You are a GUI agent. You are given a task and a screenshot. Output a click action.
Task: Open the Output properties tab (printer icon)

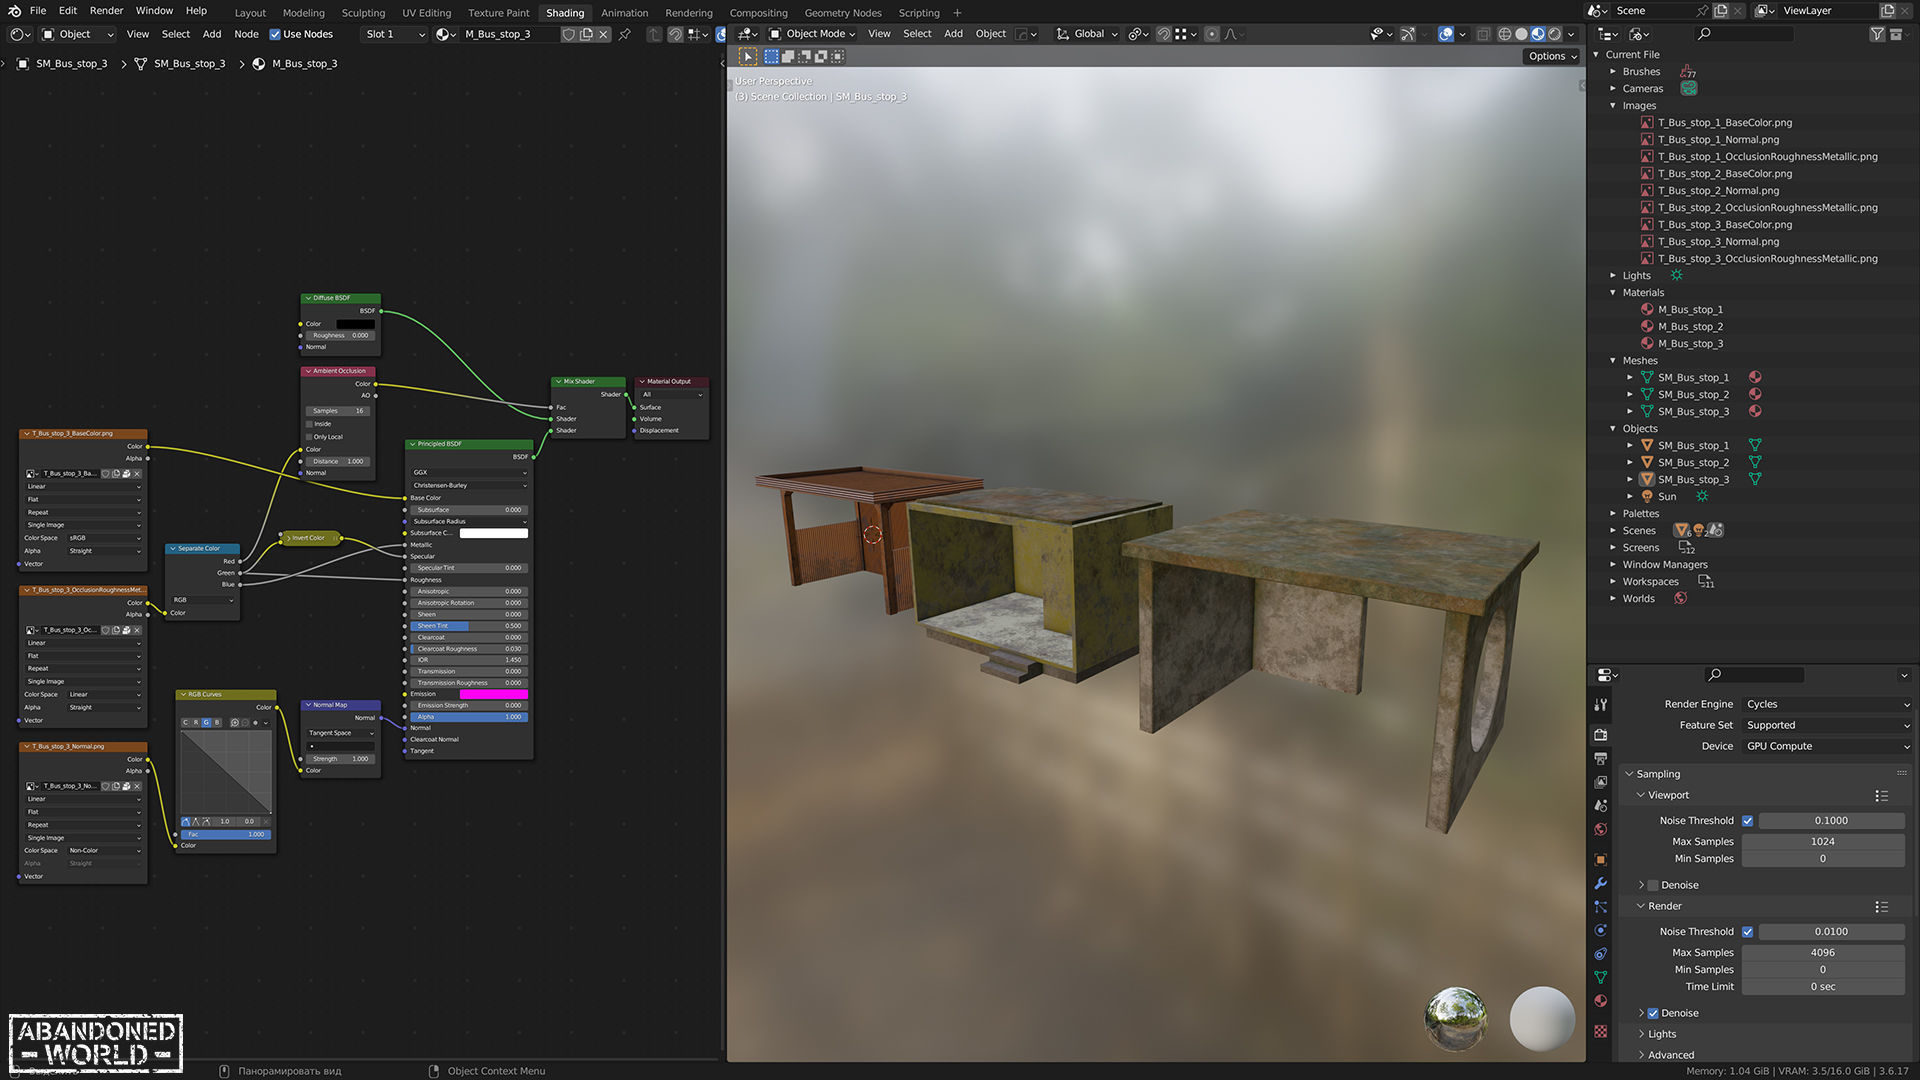(x=1600, y=759)
